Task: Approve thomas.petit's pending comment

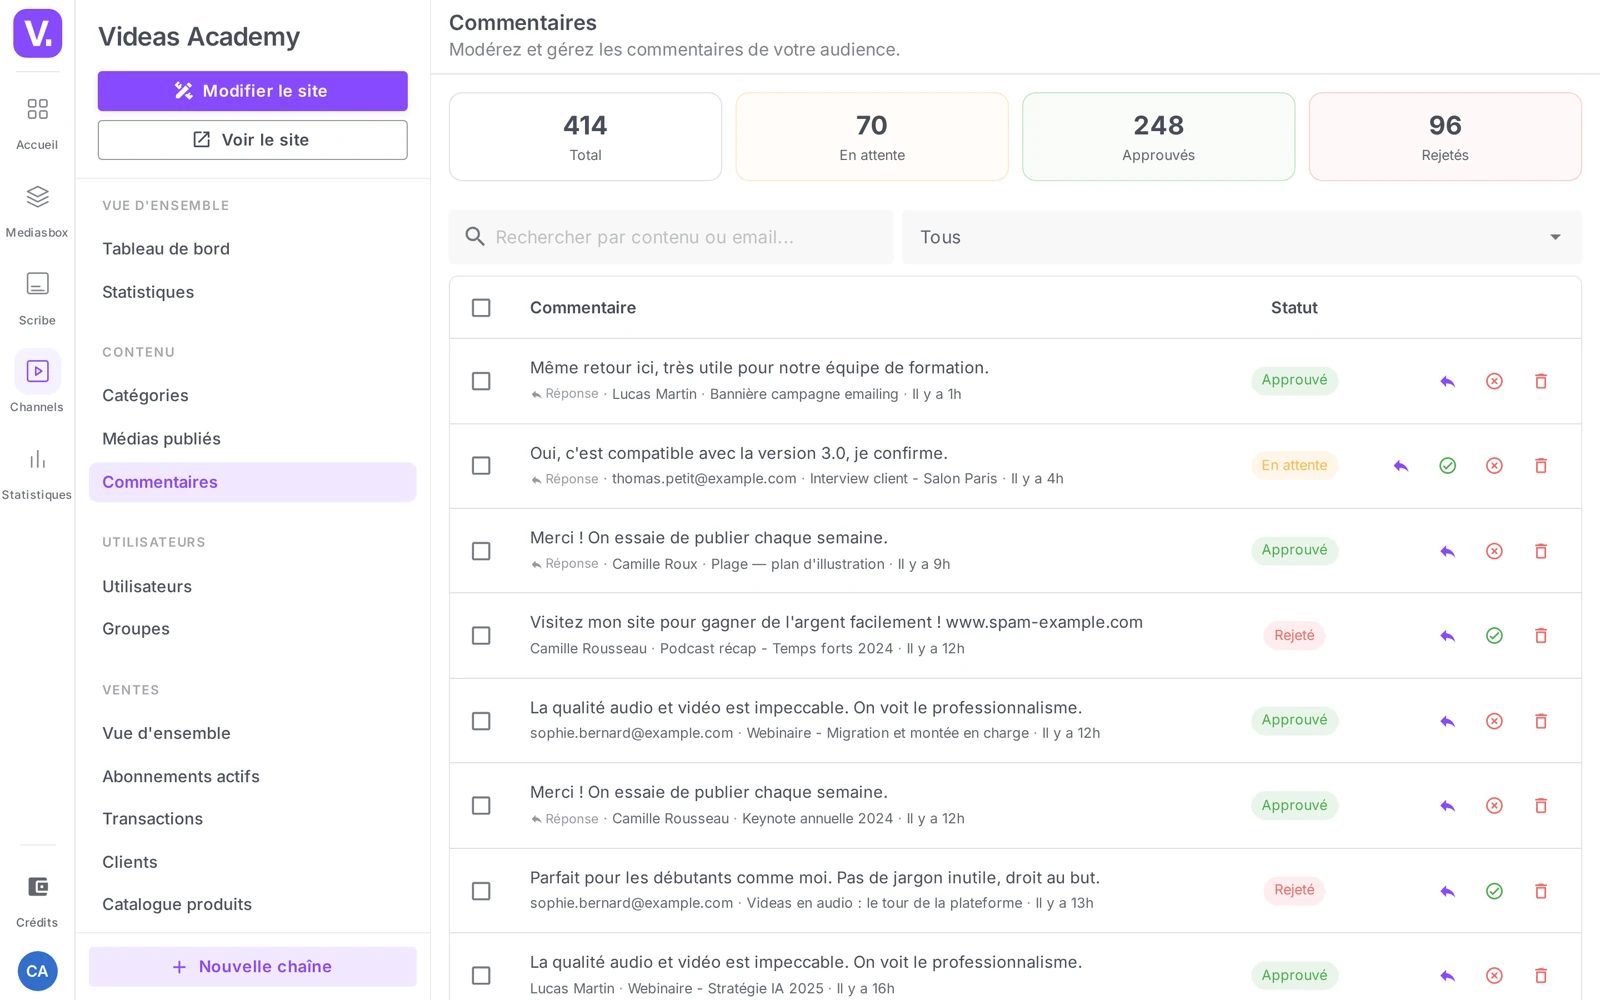Action: pyautogui.click(x=1447, y=466)
